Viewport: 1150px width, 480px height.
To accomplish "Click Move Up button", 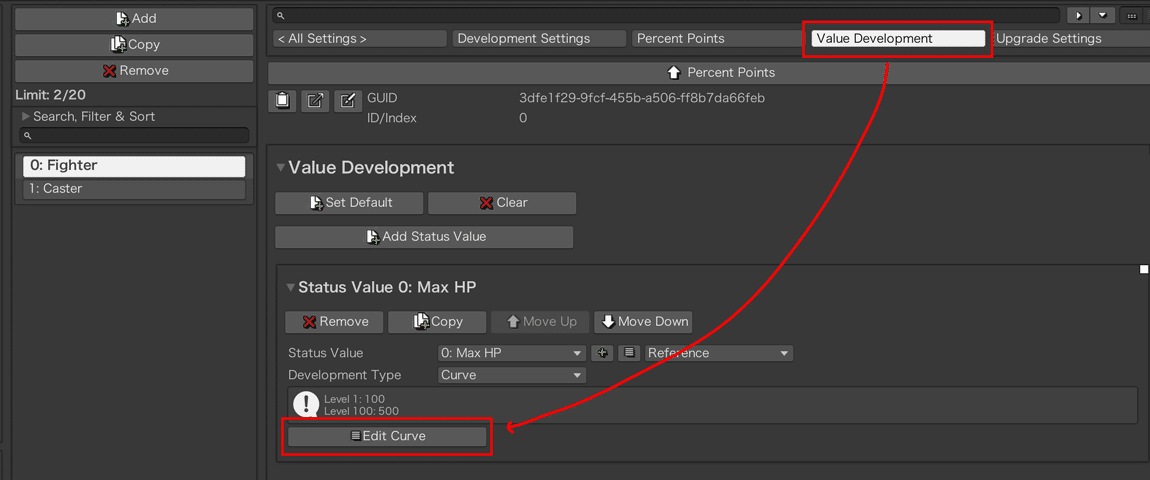I will [540, 321].
